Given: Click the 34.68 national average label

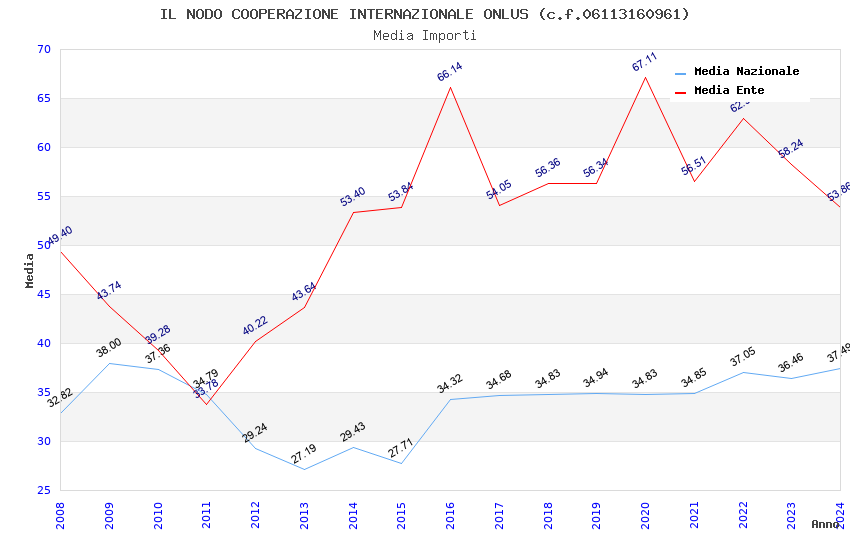Looking at the screenshot, I should (499, 380).
